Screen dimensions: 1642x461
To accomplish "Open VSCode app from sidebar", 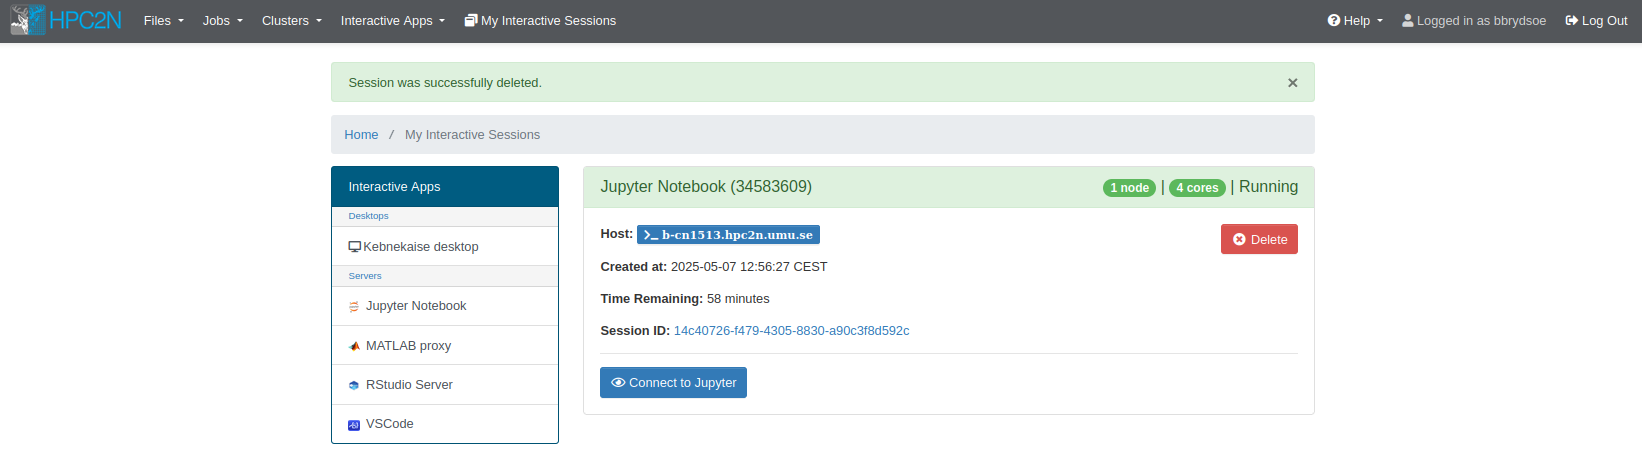I will [x=445, y=424].
